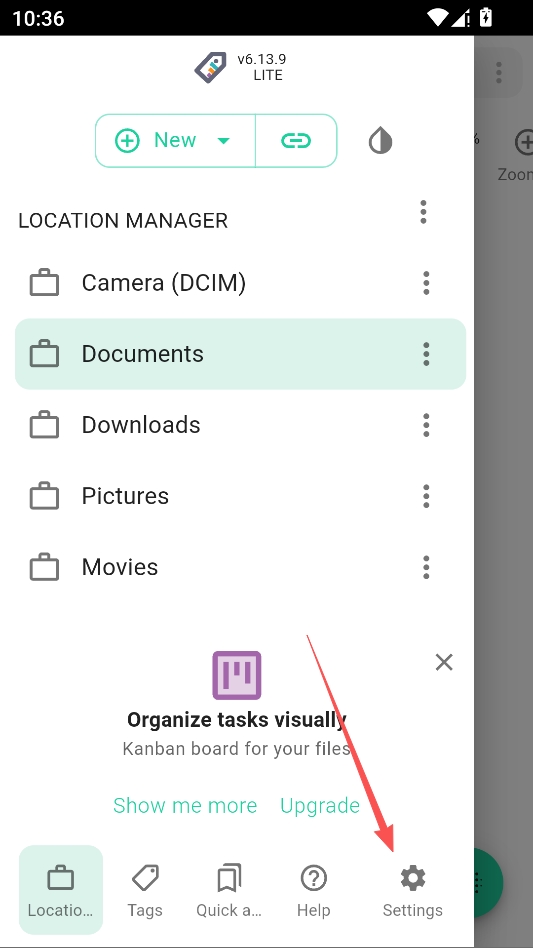Open the Settings tab
The image size is (533, 948).
[x=413, y=889]
